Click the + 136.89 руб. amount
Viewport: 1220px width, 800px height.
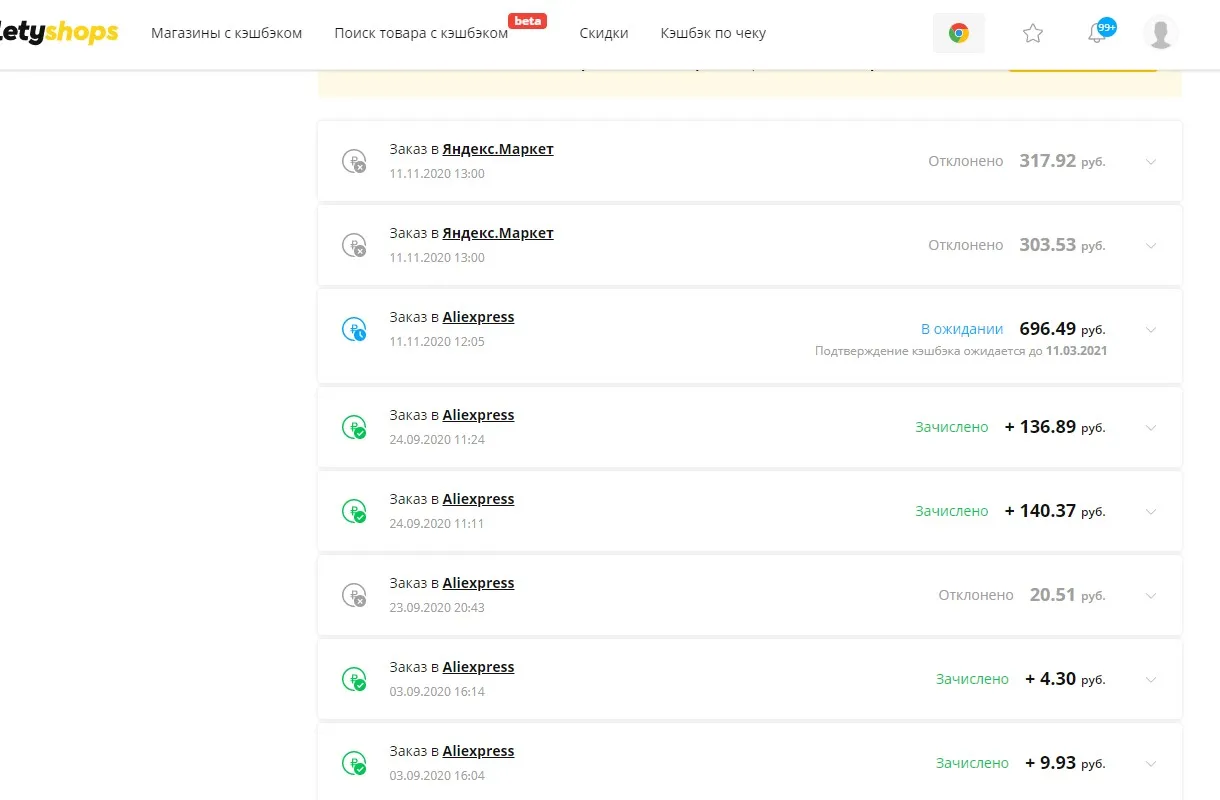click(1055, 427)
